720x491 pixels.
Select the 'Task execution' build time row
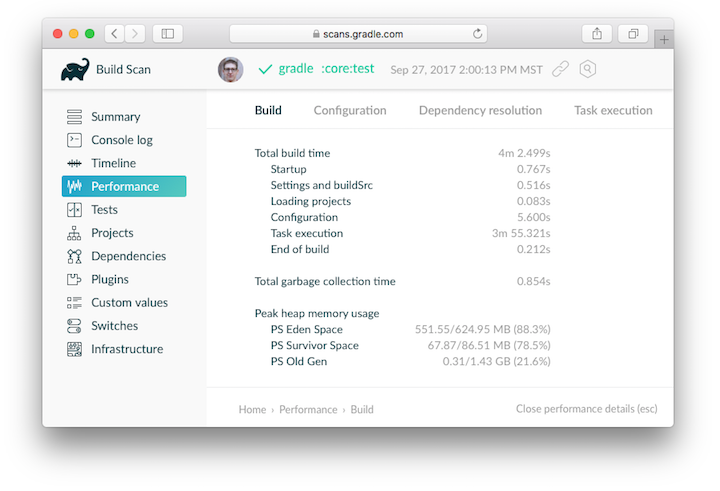click(x=410, y=233)
